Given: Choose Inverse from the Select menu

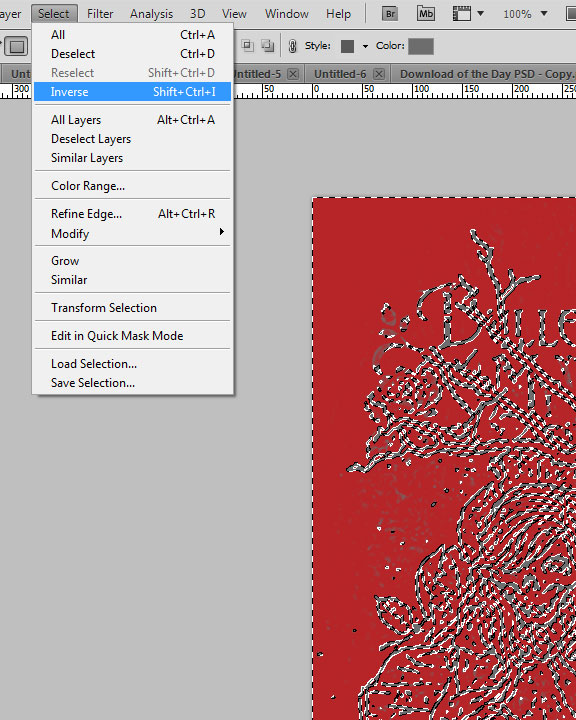Looking at the screenshot, I should coord(132,91).
